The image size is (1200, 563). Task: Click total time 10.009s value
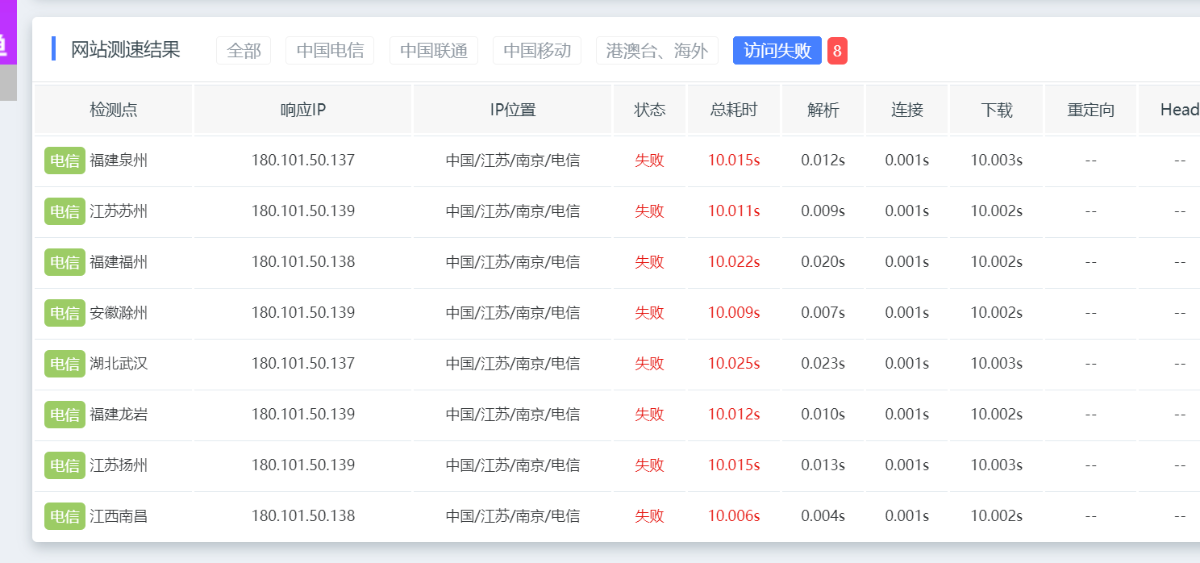click(734, 313)
